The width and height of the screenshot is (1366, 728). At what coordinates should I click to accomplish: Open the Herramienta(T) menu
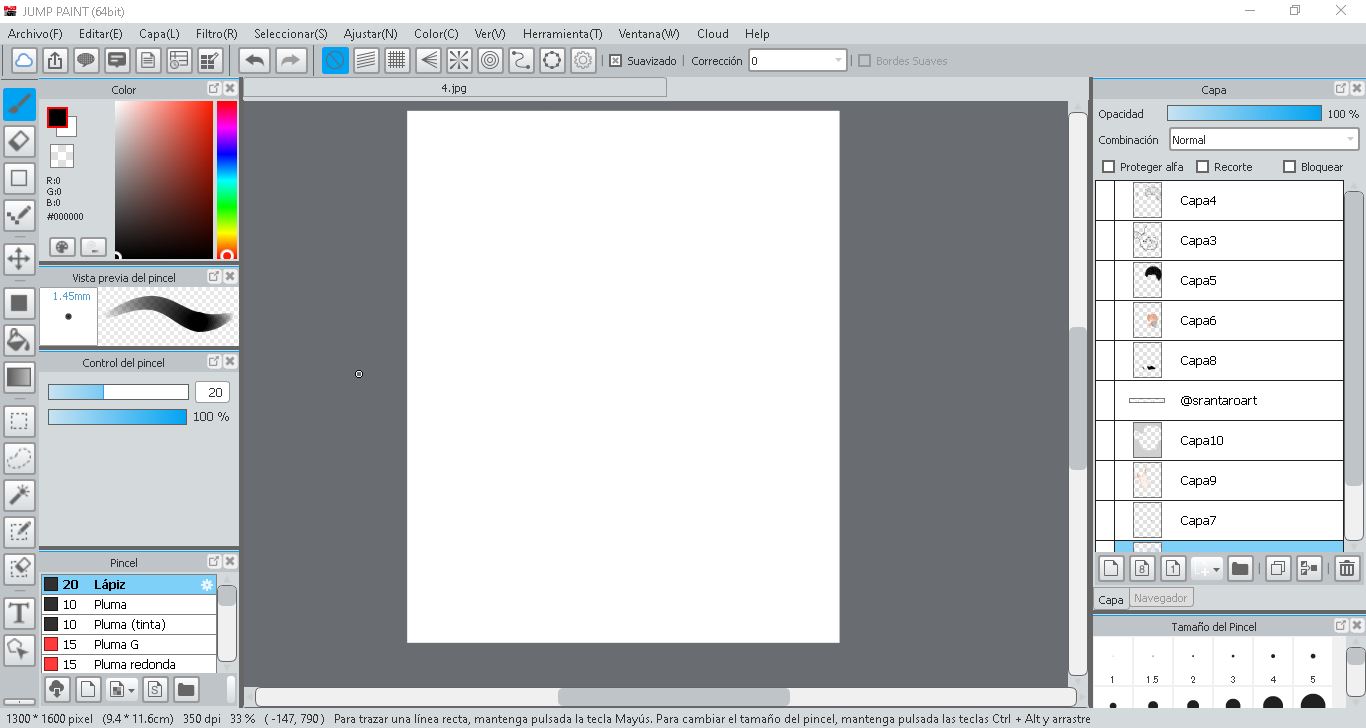562,34
